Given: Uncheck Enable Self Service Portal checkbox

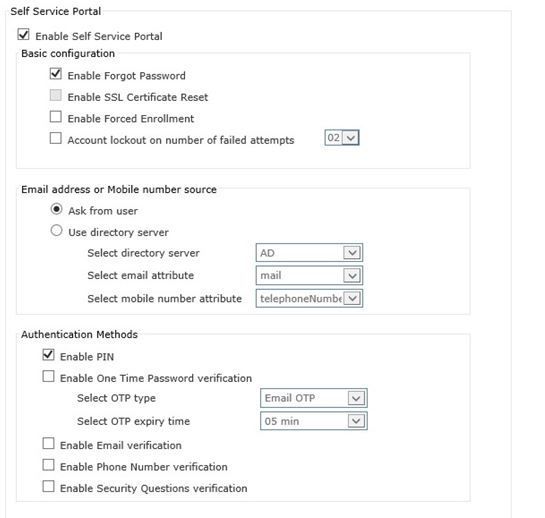Looking at the screenshot, I should pyautogui.click(x=24, y=34).
